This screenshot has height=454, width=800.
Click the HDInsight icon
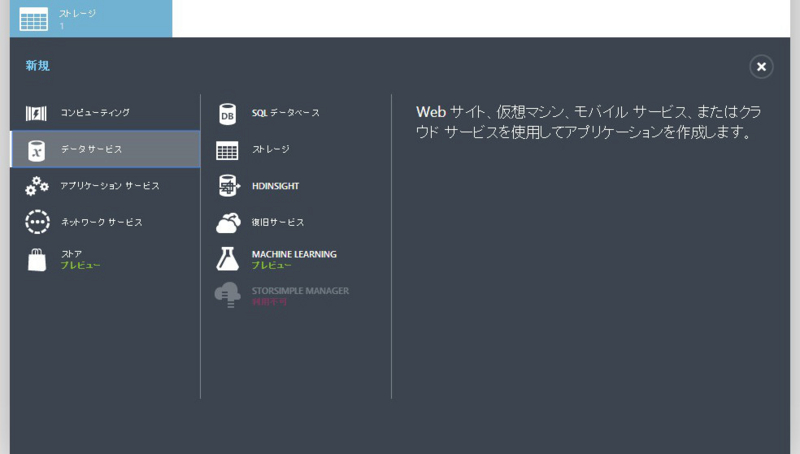229,186
